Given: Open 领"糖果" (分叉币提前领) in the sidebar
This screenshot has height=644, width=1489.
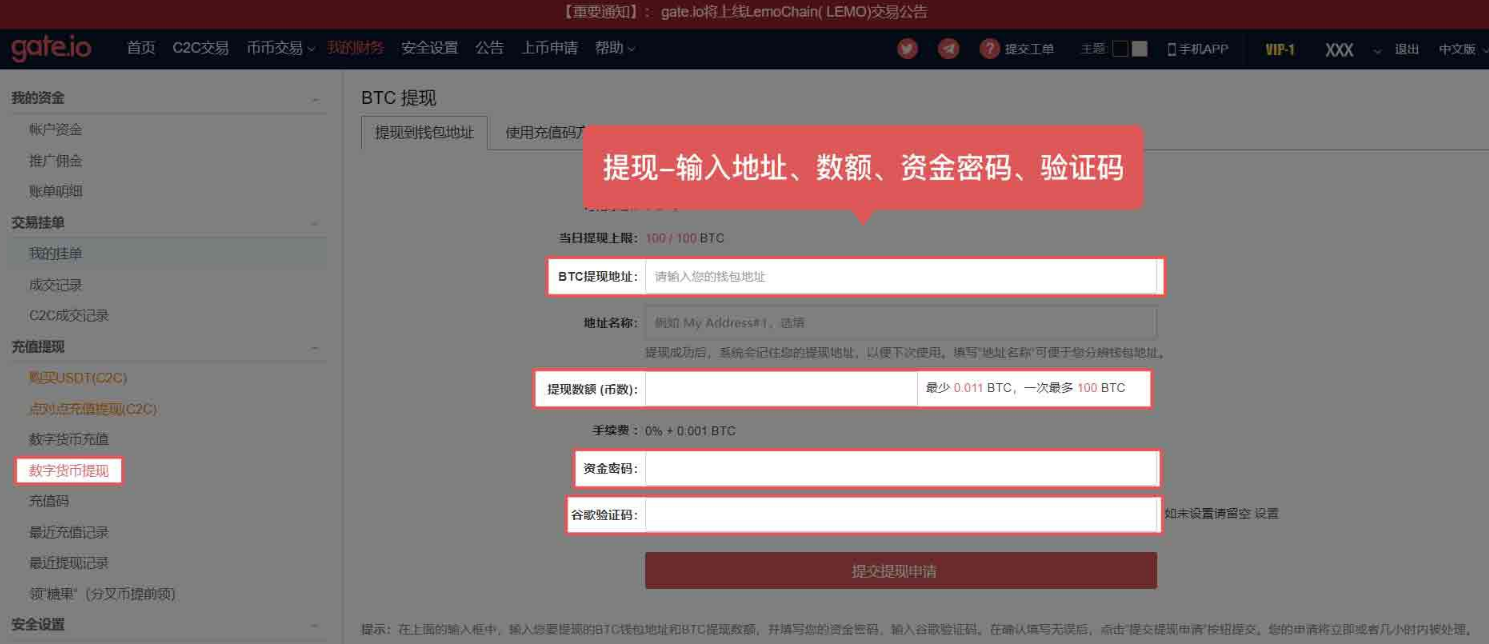Looking at the screenshot, I should pos(102,594).
